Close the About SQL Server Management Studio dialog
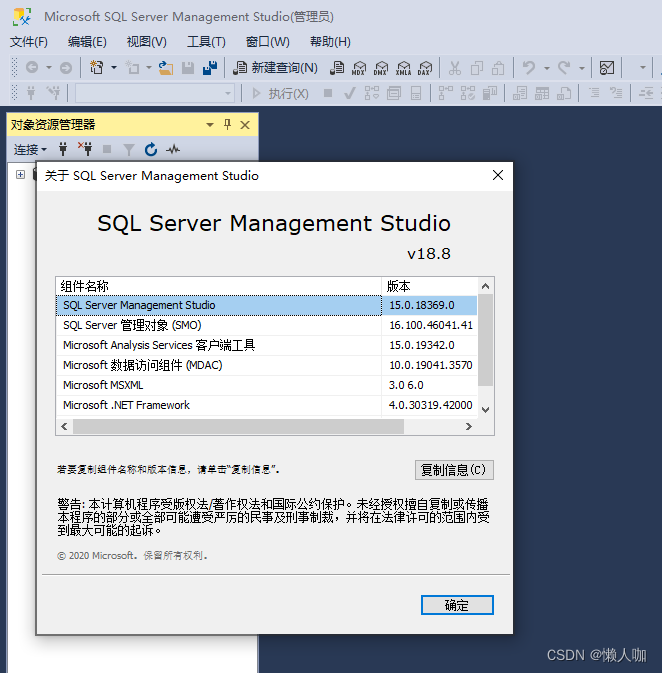 point(498,175)
